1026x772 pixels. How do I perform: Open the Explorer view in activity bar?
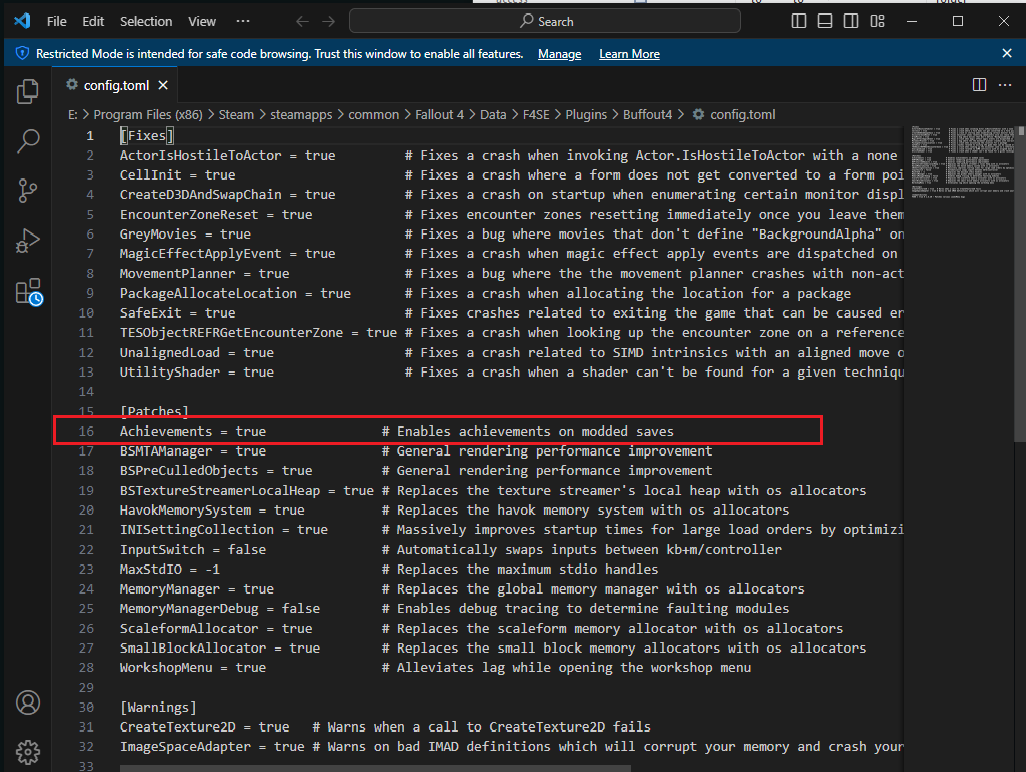coord(27,92)
